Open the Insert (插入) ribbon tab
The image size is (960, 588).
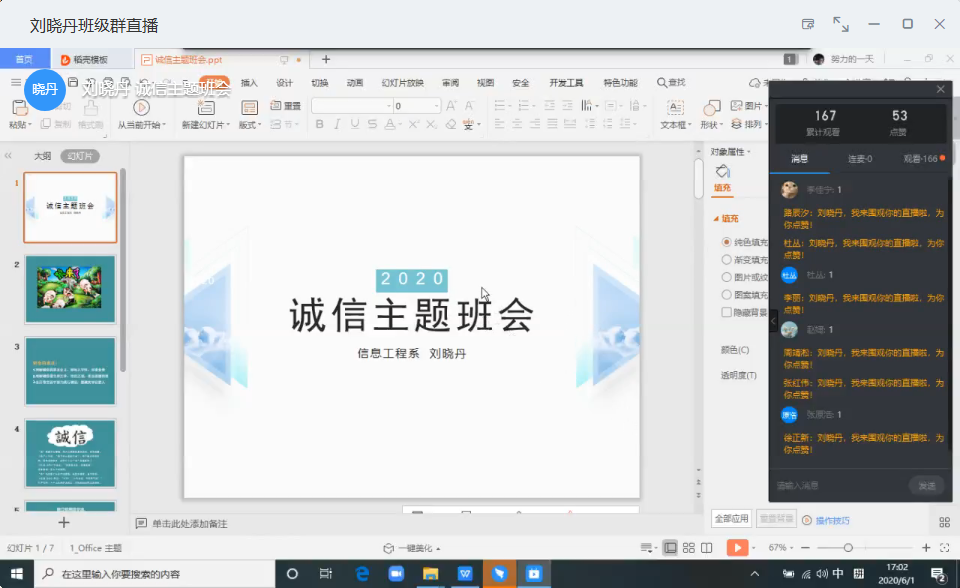coord(249,83)
